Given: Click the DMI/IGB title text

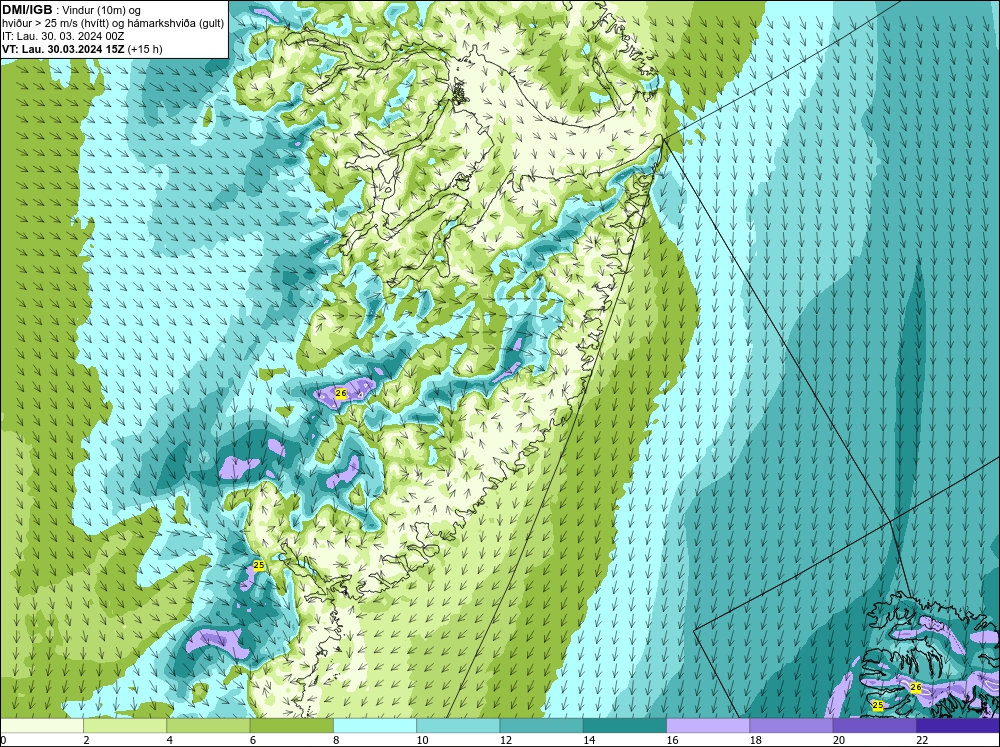Looking at the screenshot, I should pyautogui.click(x=26, y=10).
